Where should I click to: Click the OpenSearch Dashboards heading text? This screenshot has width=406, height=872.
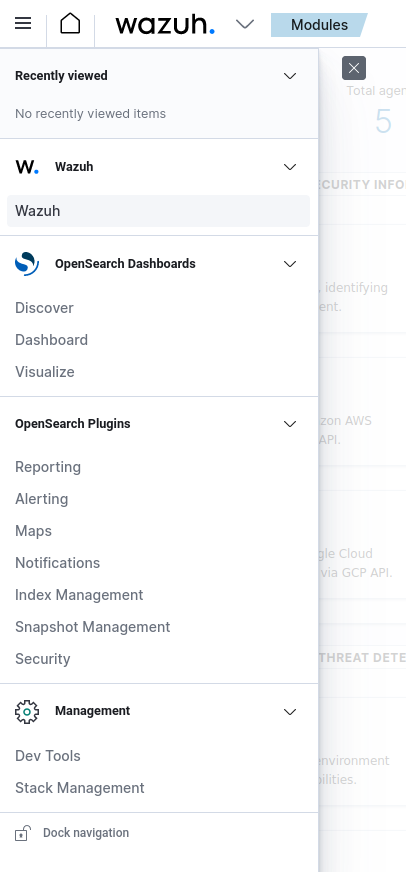click(x=125, y=264)
